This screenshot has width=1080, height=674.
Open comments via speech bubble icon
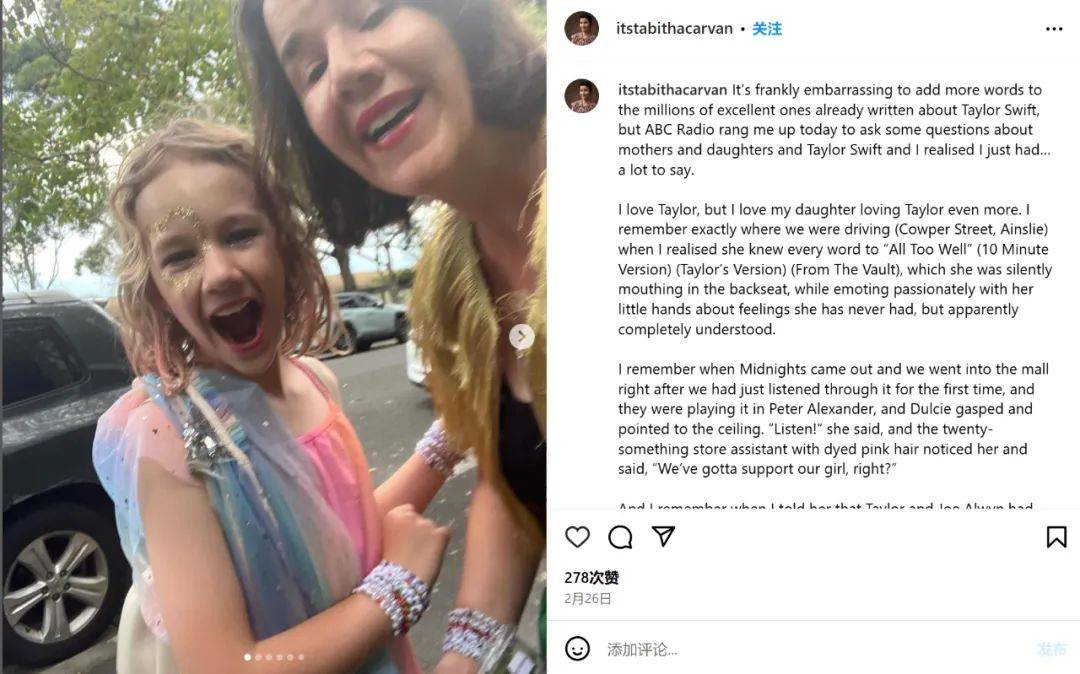(x=620, y=537)
